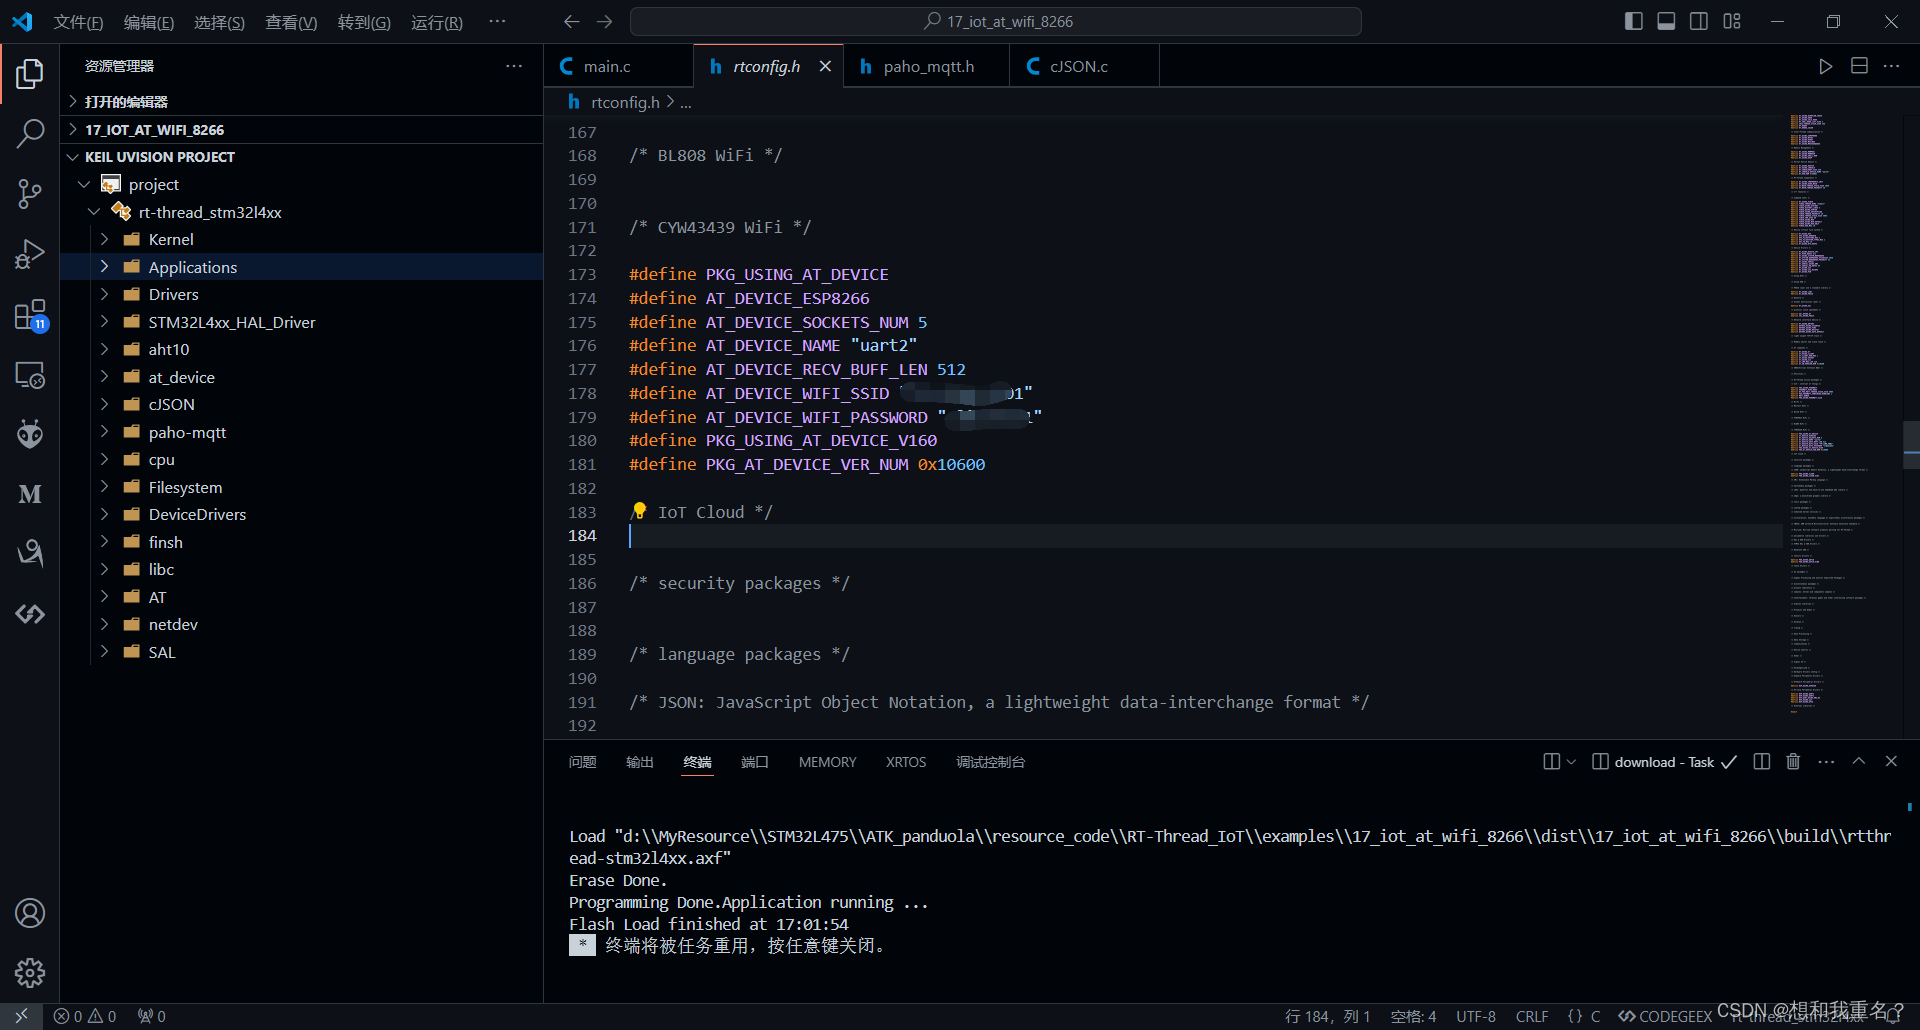The image size is (1920, 1030).
Task: Open the Remote Explorer panel
Action: pos(30,375)
